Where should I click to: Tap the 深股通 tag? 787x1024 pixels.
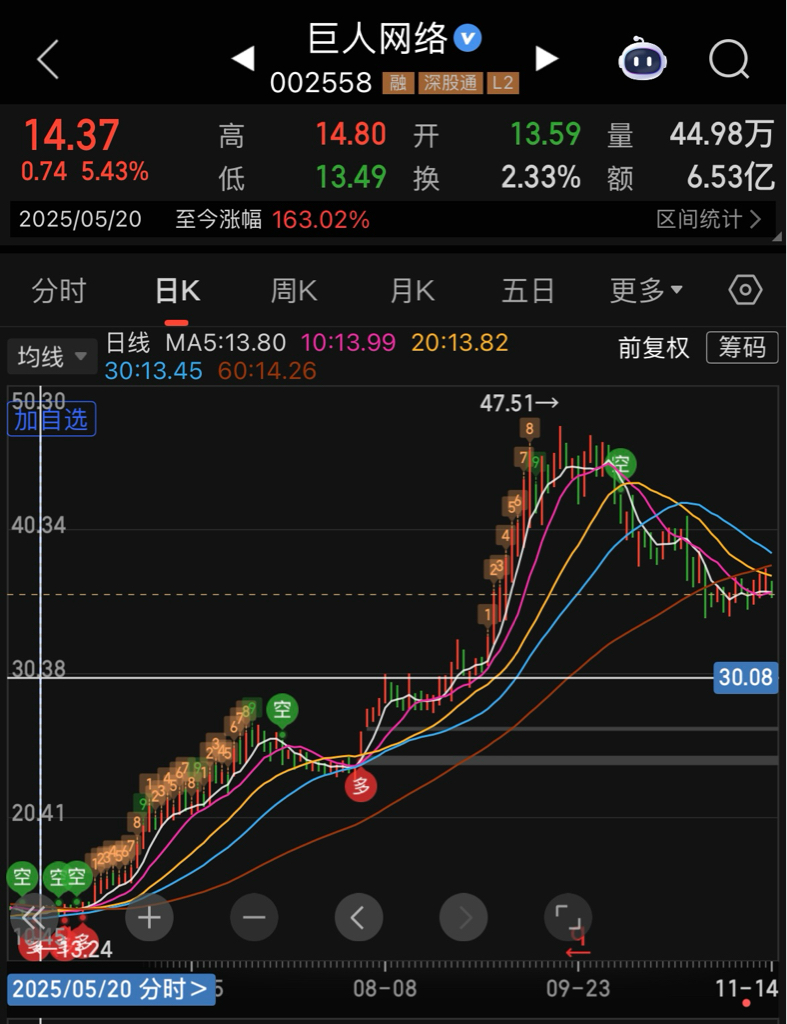click(x=450, y=83)
